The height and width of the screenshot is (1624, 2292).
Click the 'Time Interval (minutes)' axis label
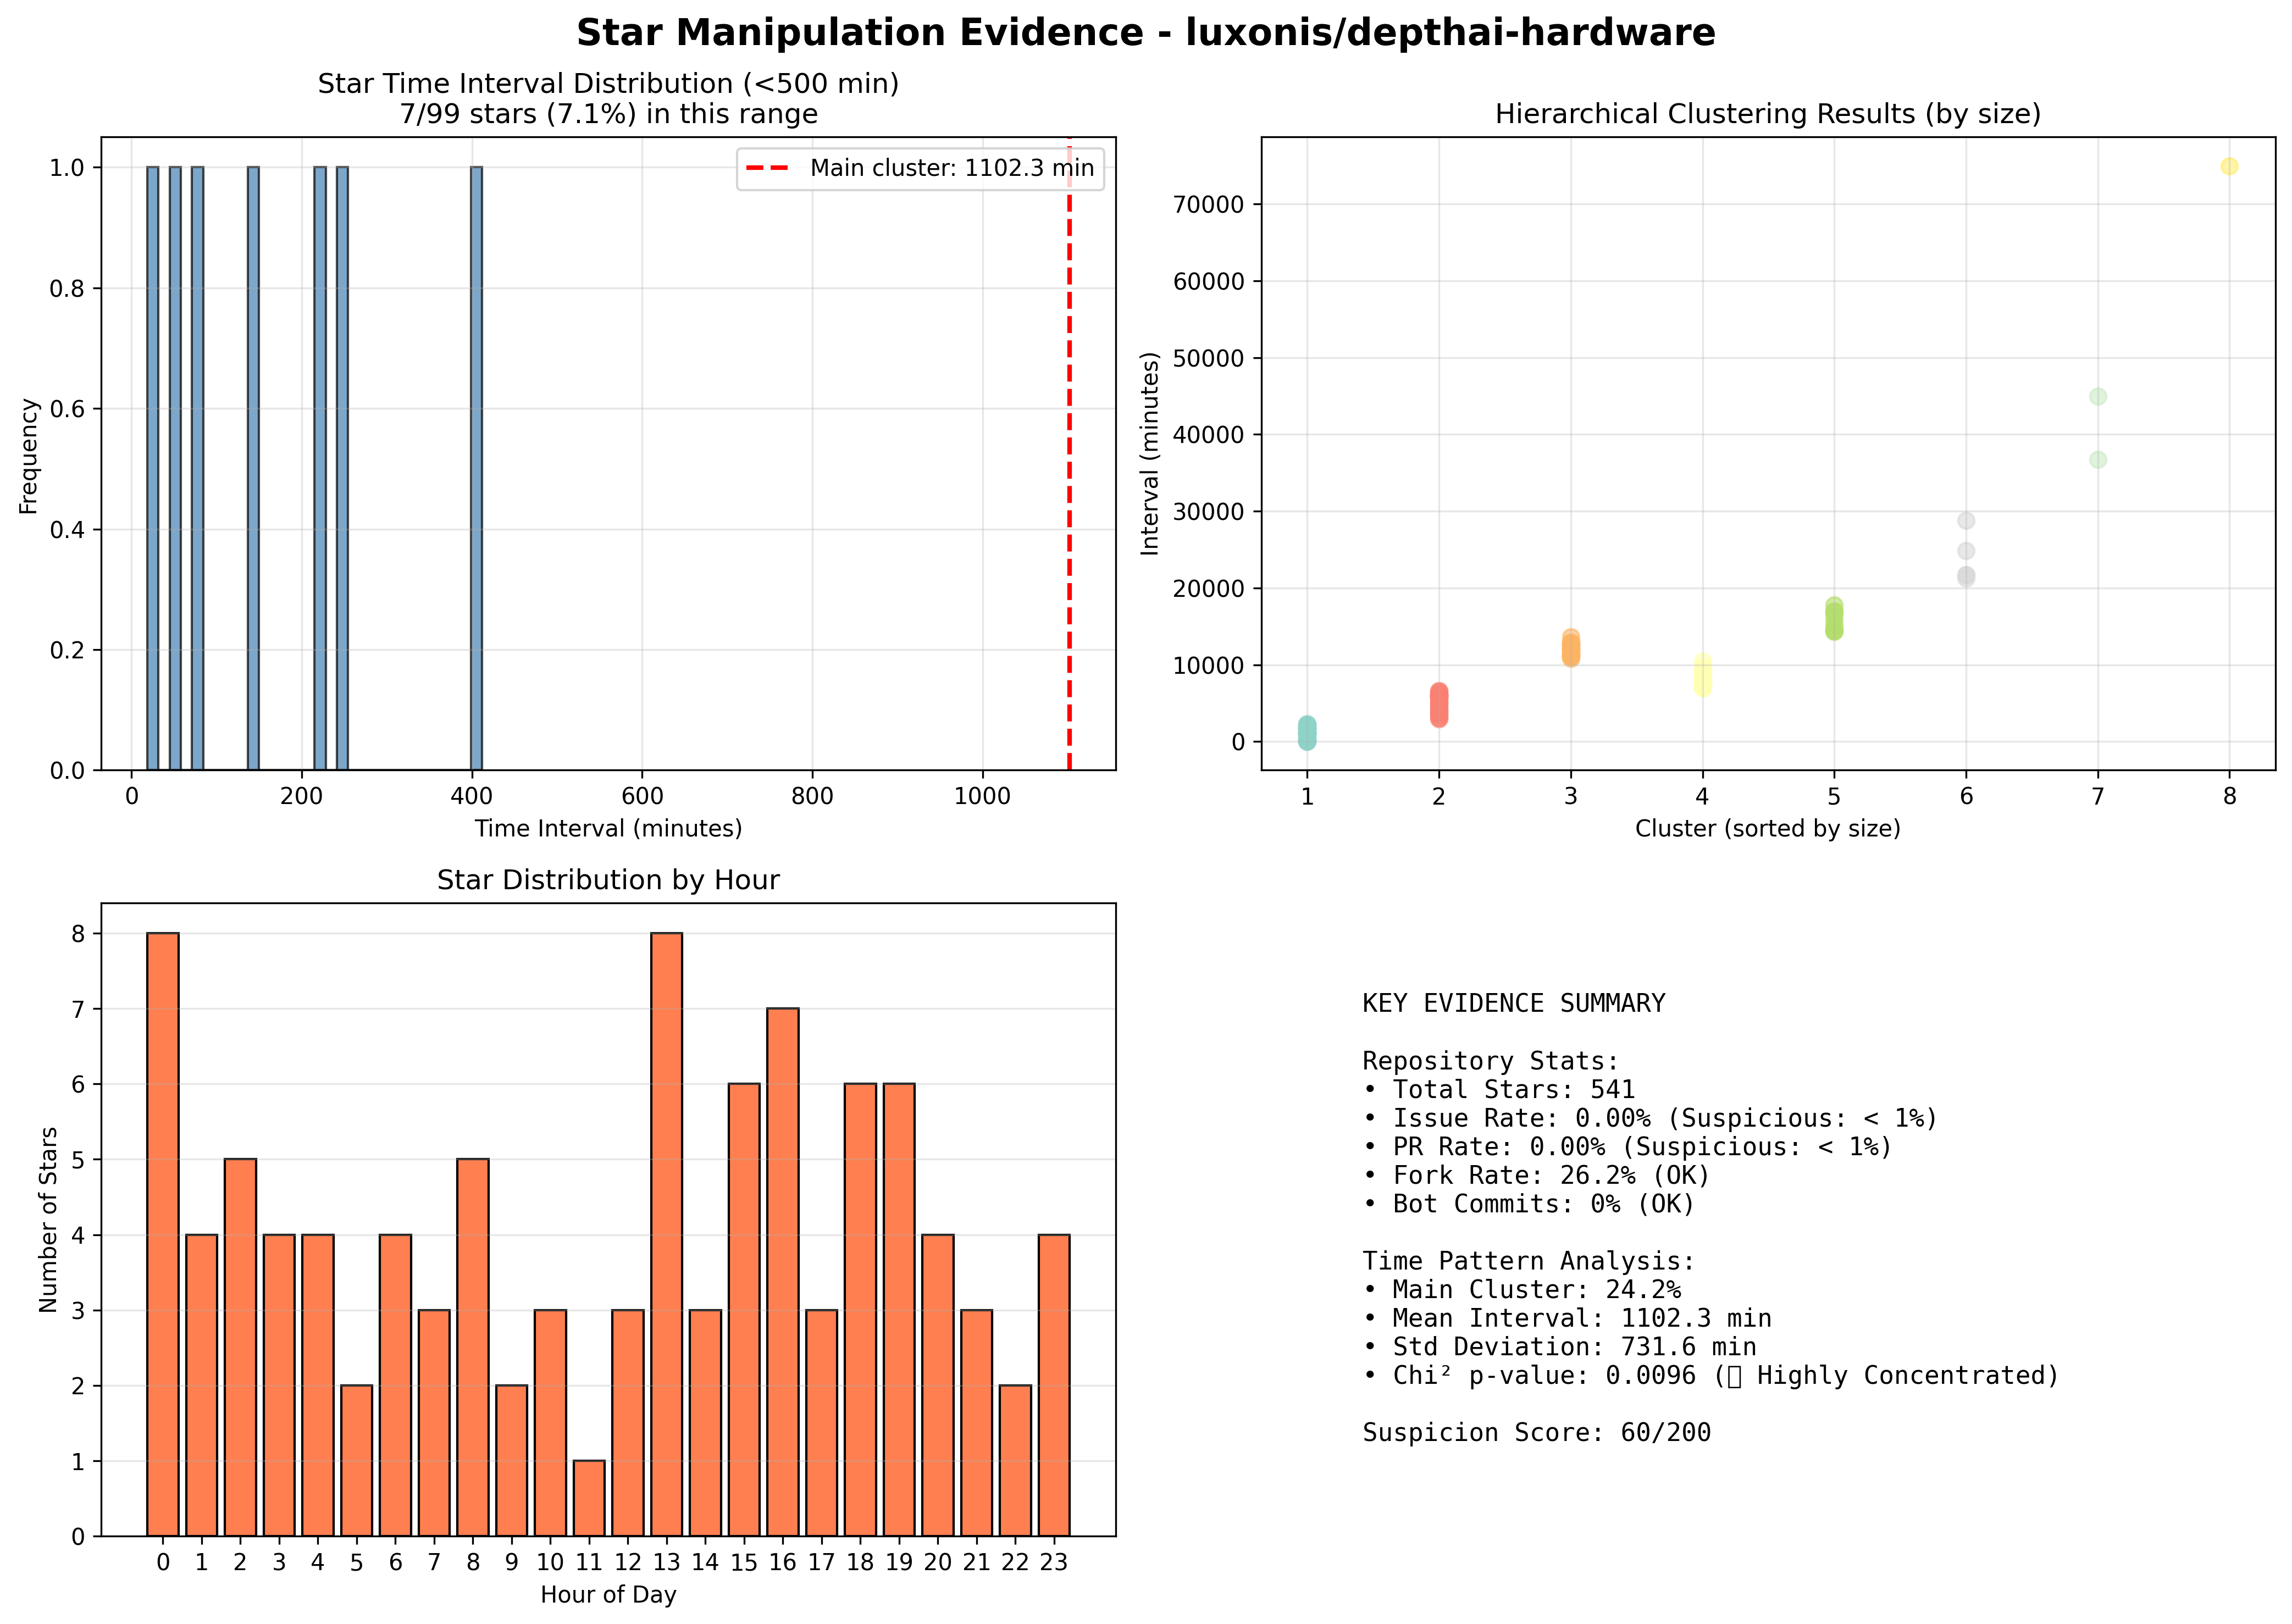(608, 828)
